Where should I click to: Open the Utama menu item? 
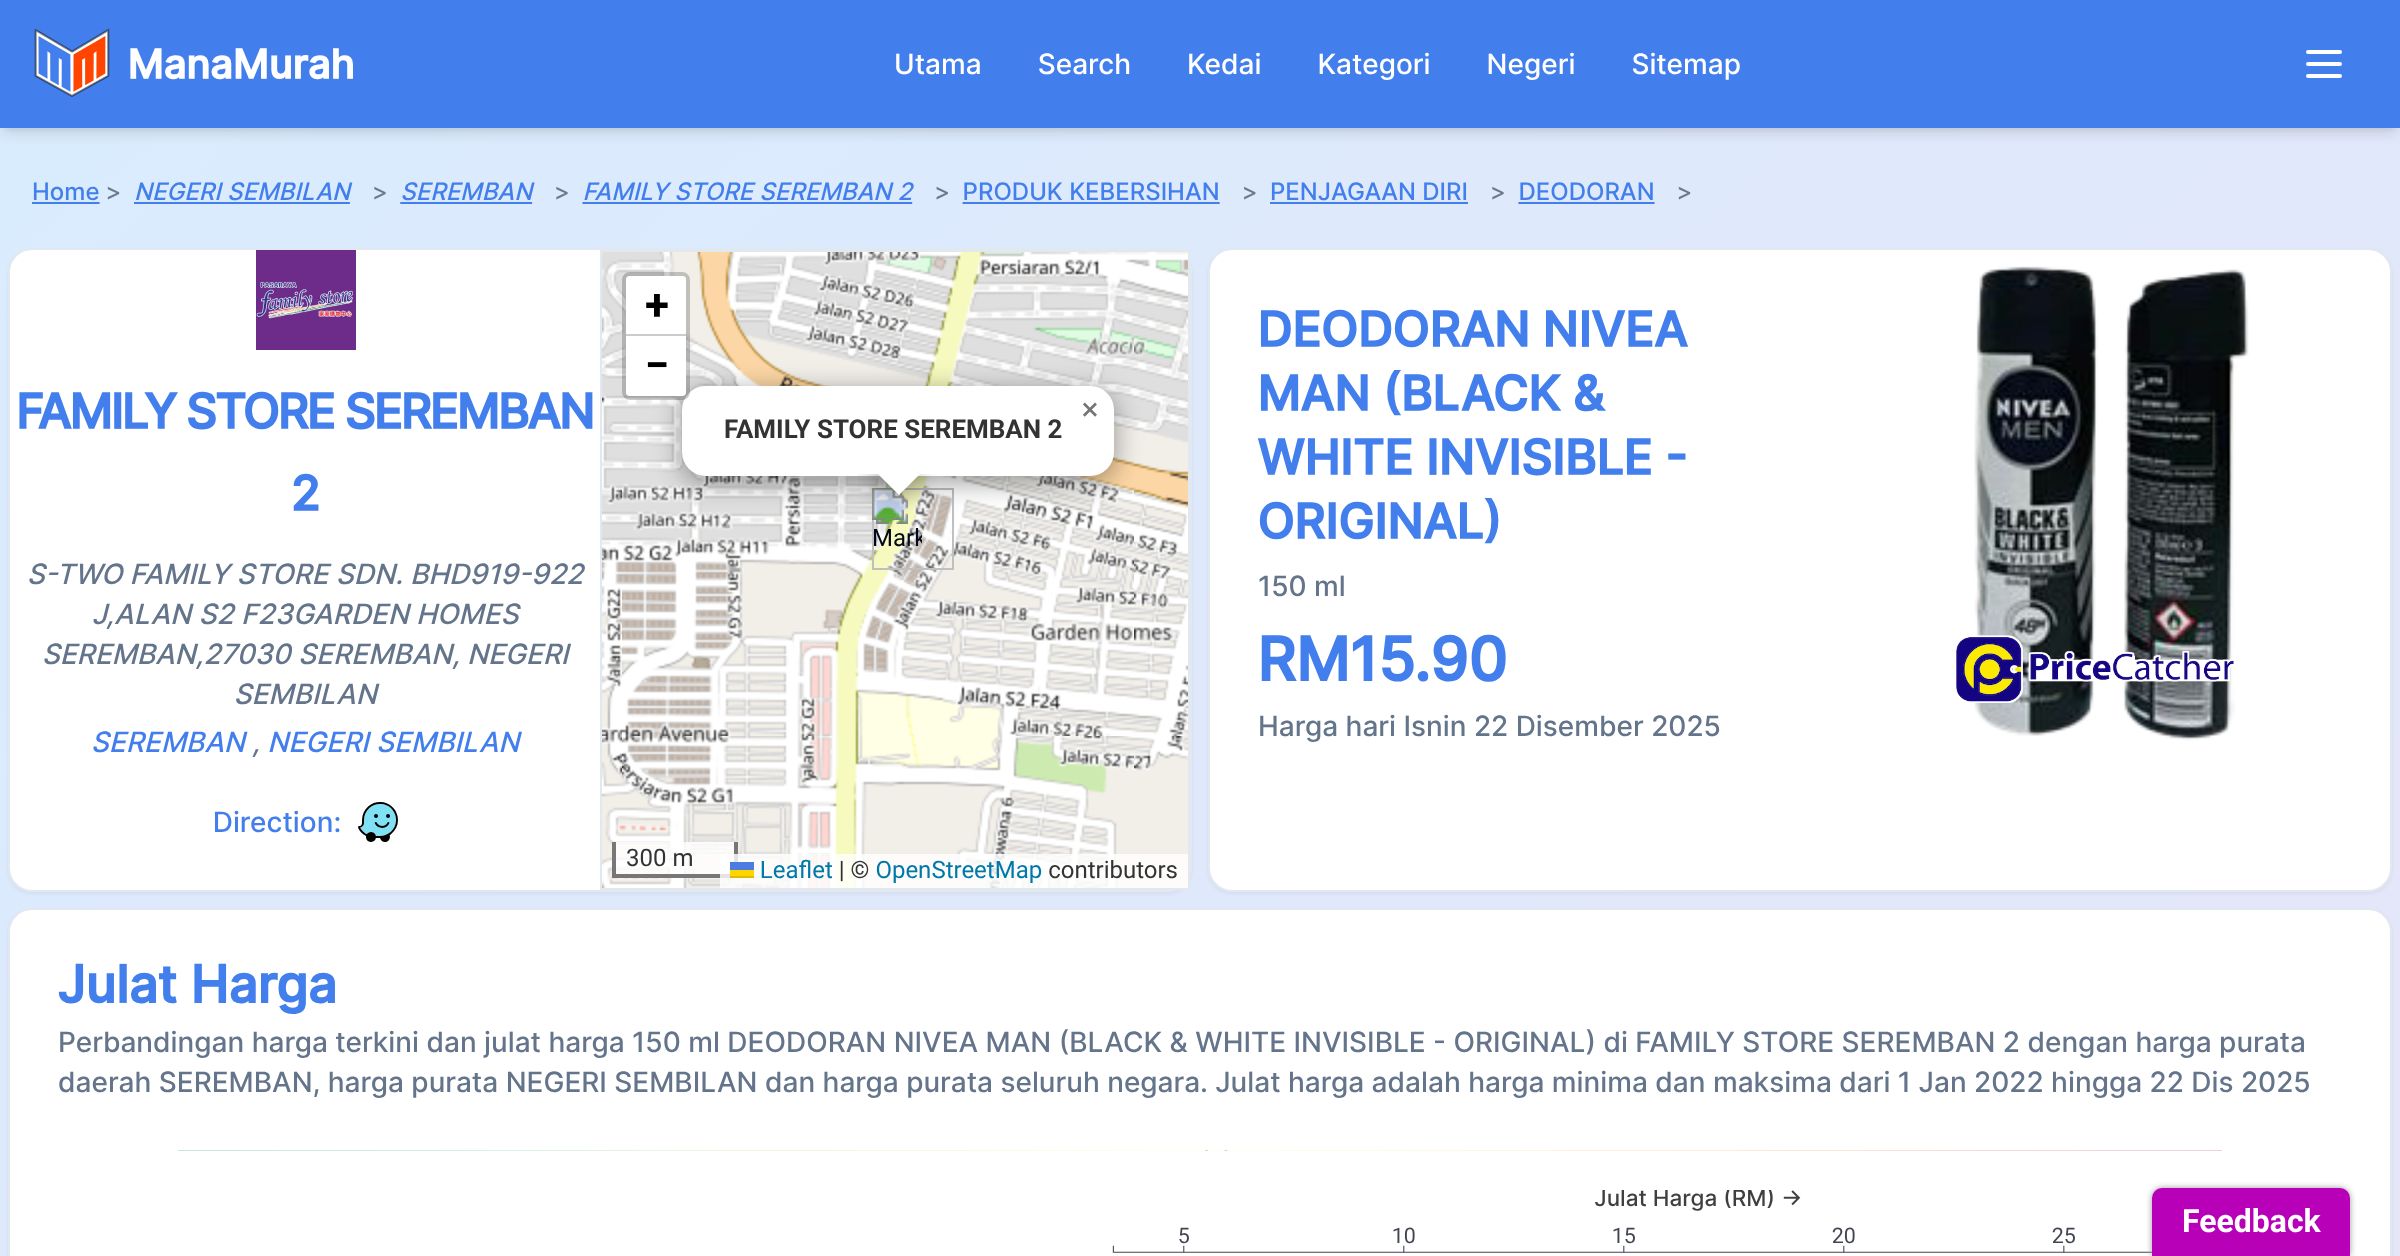pos(937,64)
